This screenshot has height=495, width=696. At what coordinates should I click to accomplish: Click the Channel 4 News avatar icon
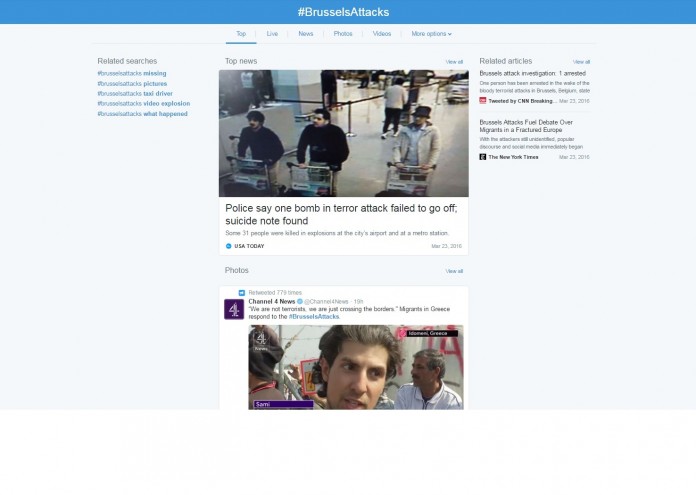tap(234, 309)
